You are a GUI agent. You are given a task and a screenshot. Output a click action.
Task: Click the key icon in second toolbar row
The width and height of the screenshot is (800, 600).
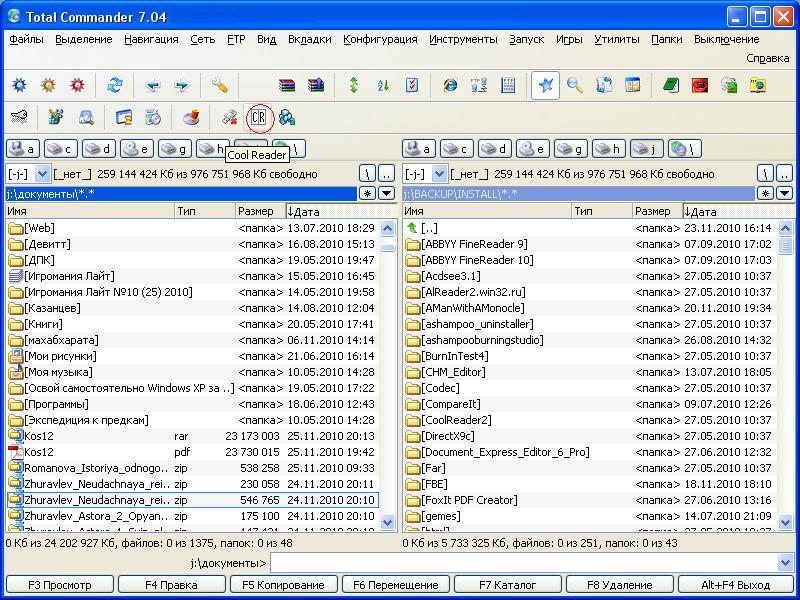(19, 117)
